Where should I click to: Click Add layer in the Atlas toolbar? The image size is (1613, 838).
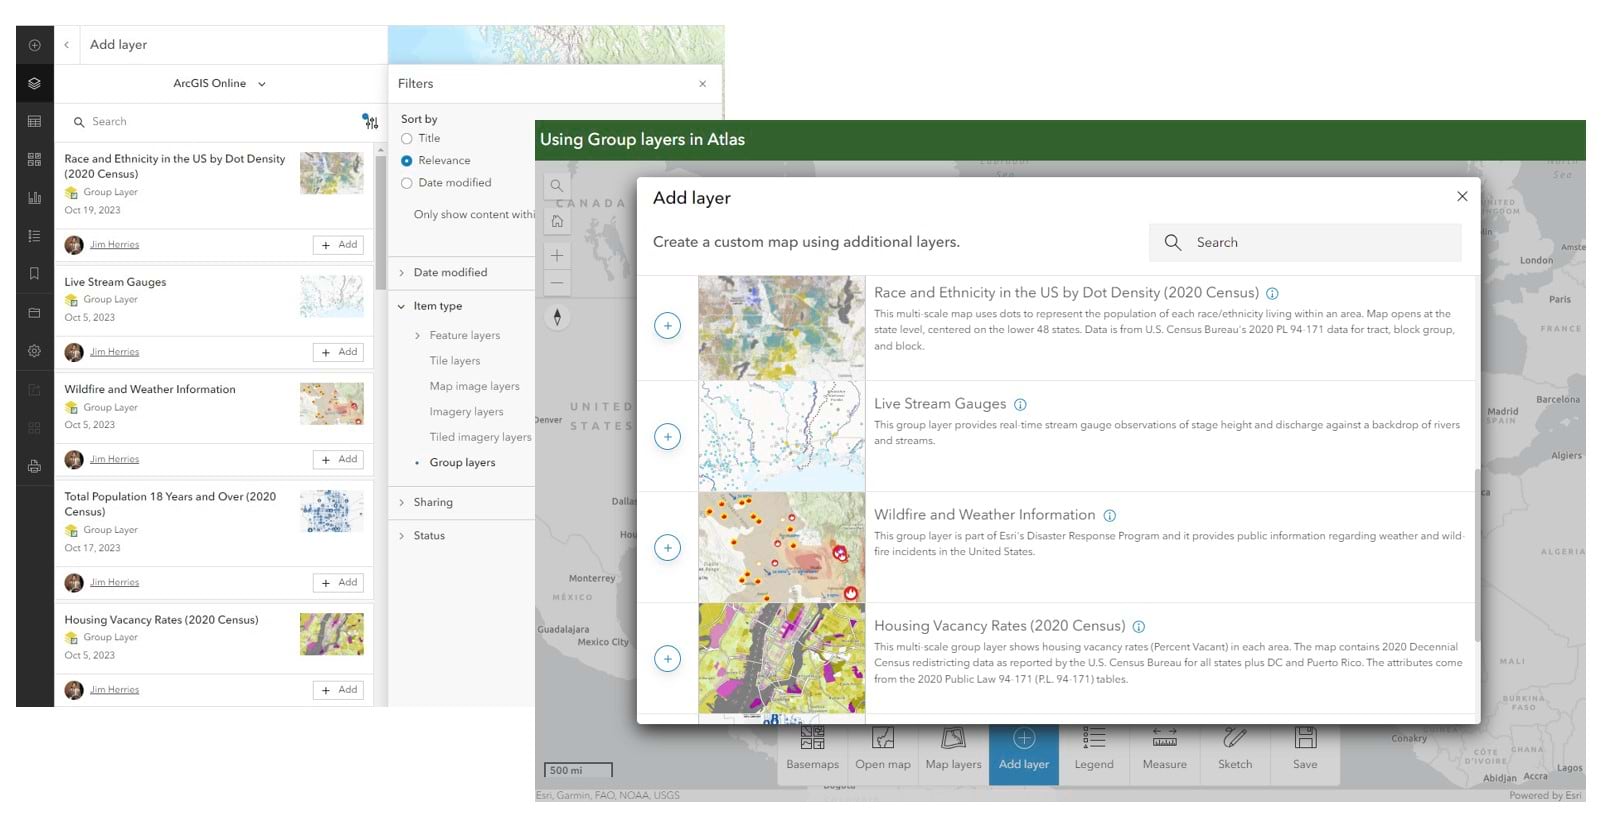(1024, 752)
